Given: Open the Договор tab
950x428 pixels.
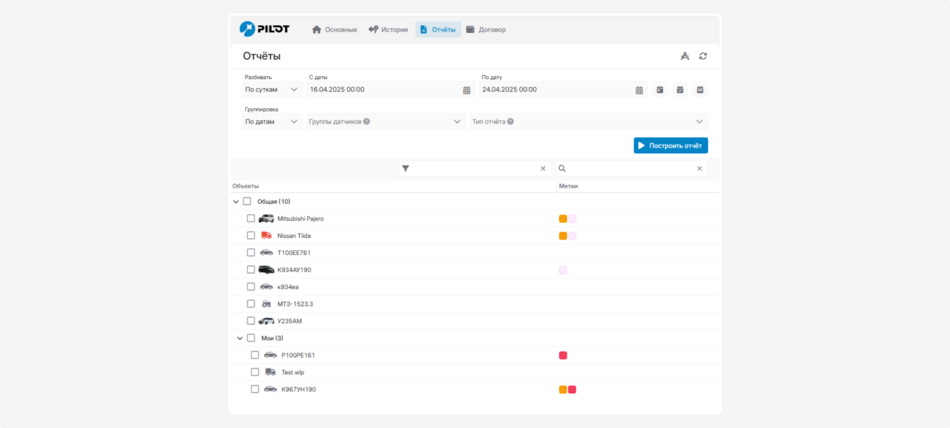Looking at the screenshot, I should coord(486,30).
